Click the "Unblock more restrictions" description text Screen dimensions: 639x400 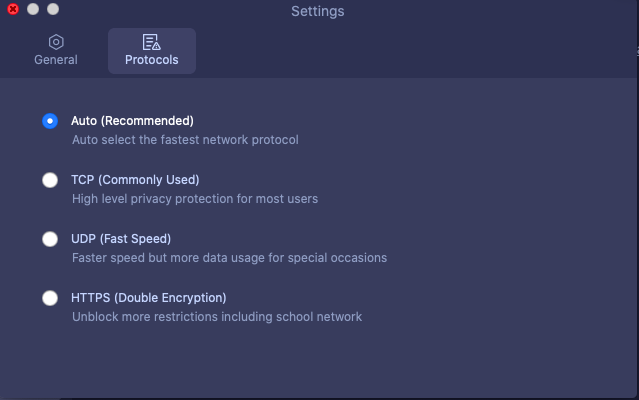click(x=217, y=317)
